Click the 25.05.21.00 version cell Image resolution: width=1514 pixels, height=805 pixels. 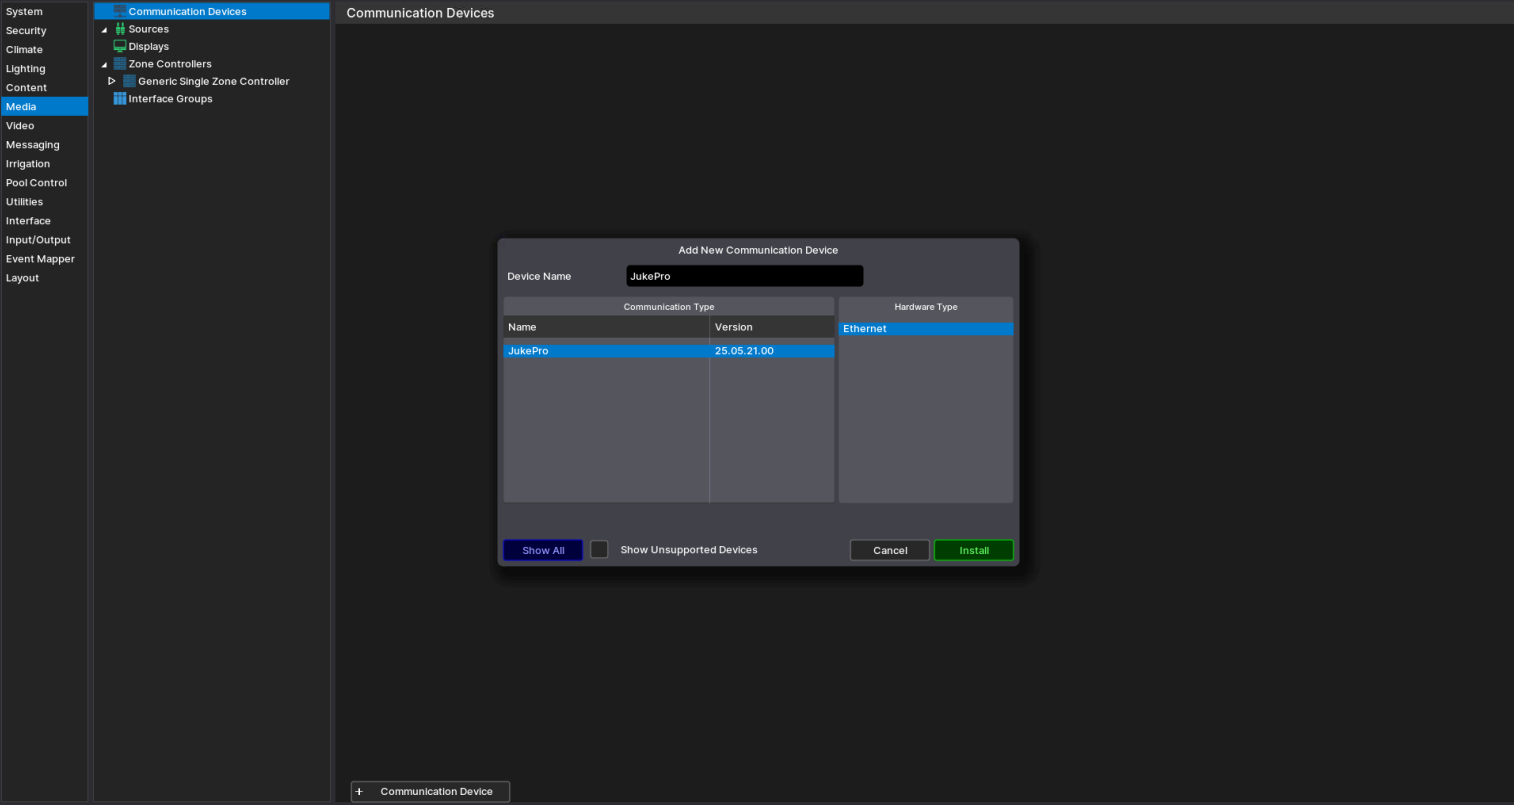[772, 351]
